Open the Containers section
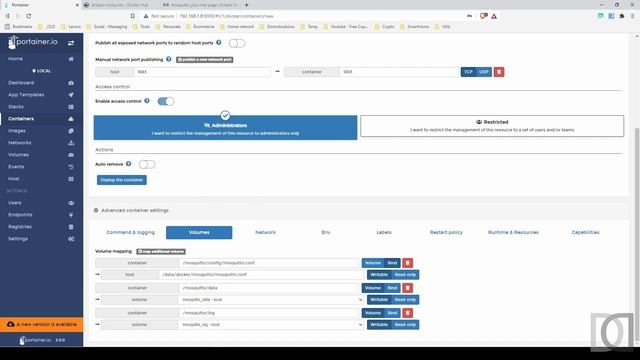The image size is (640, 360). (x=21, y=119)
